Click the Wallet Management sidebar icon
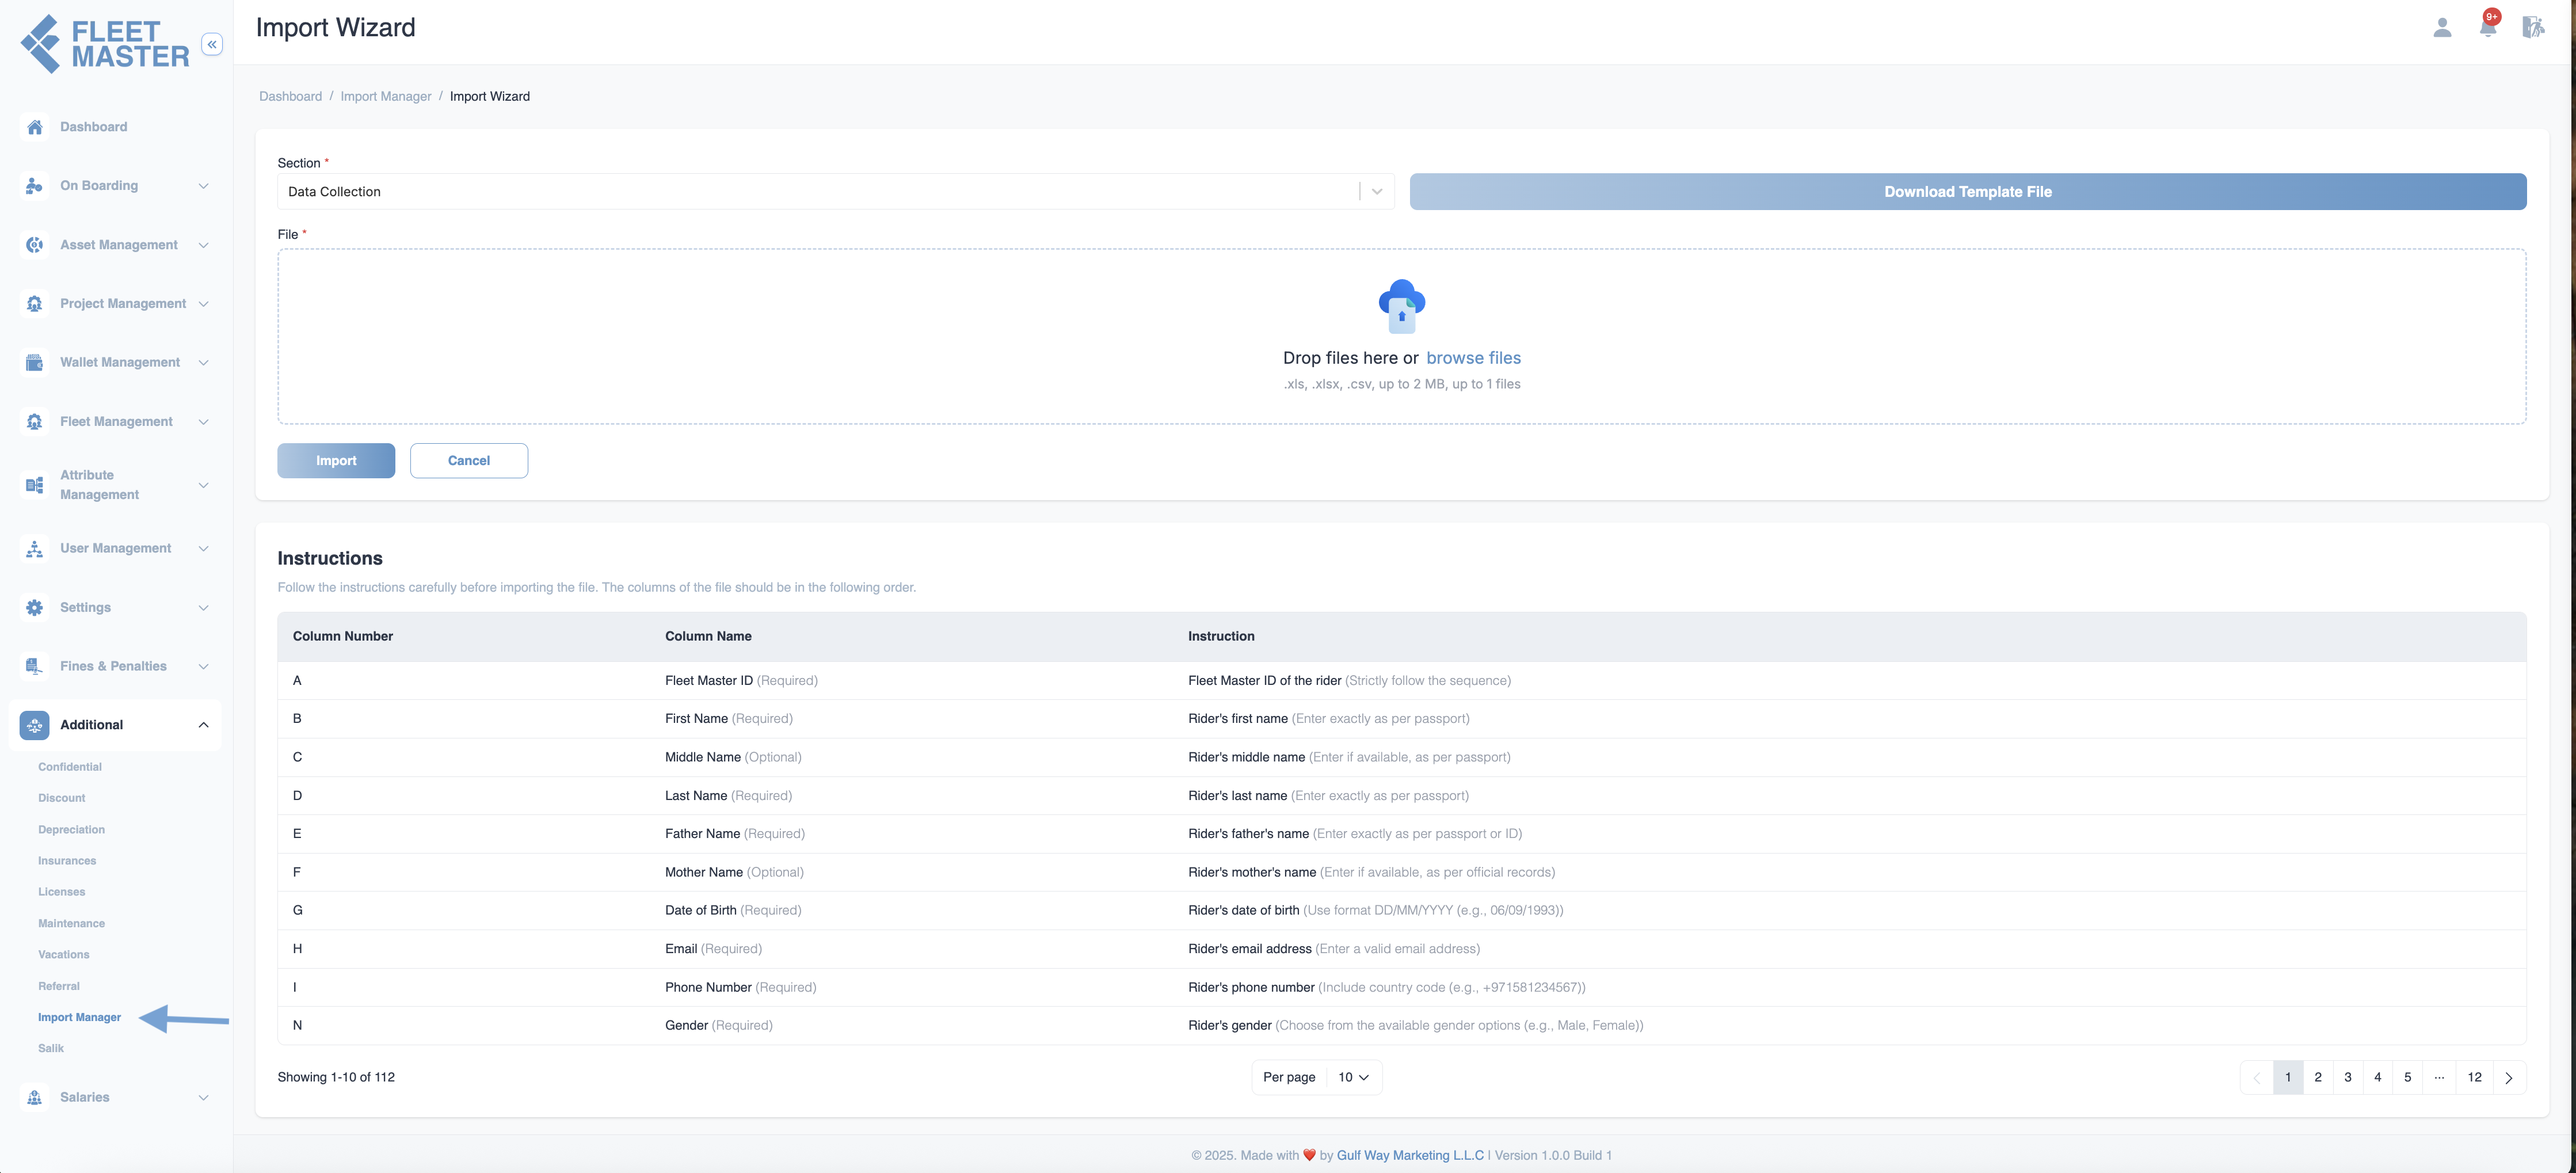Viewport: 2576px width, 1173px height. pyautogui.click(x=35, y=362)
